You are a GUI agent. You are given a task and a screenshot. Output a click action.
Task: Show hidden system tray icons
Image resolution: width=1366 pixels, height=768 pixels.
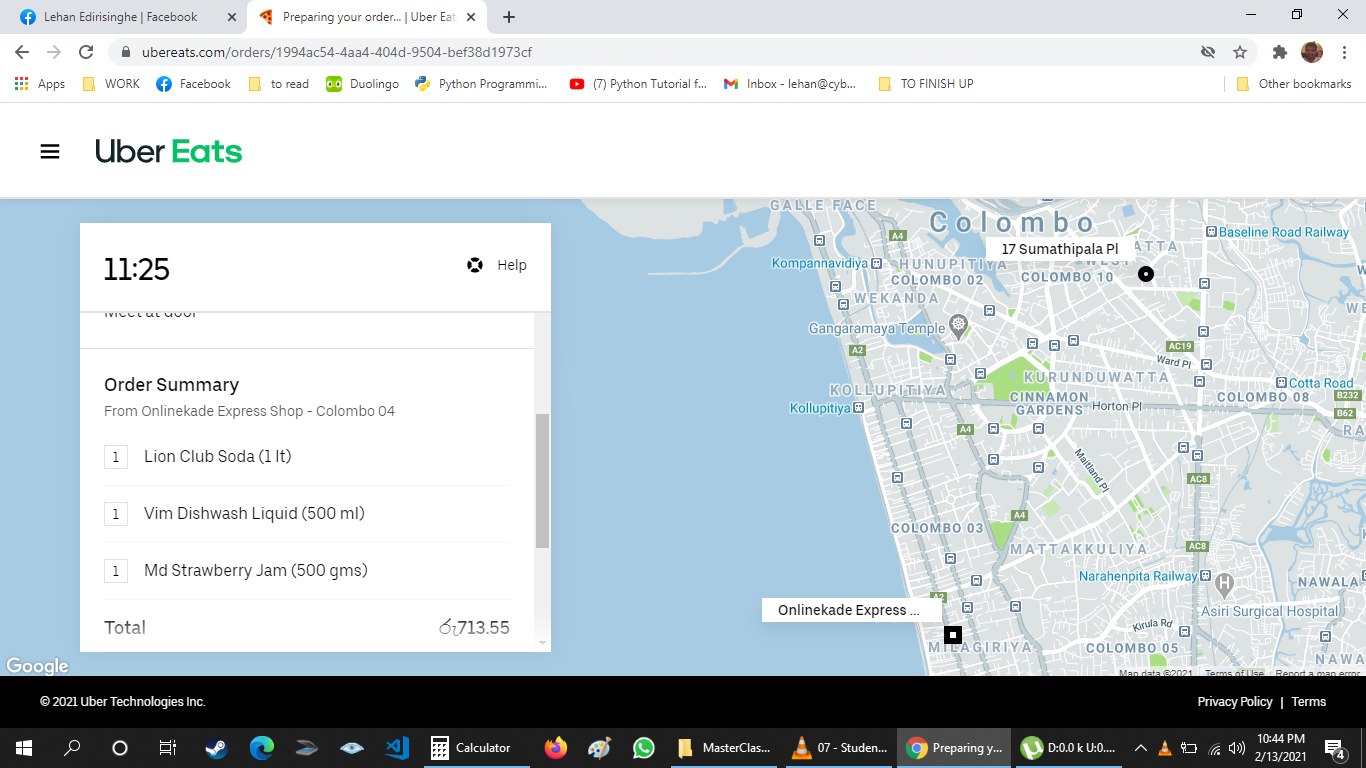click(x=1140, y=747)
